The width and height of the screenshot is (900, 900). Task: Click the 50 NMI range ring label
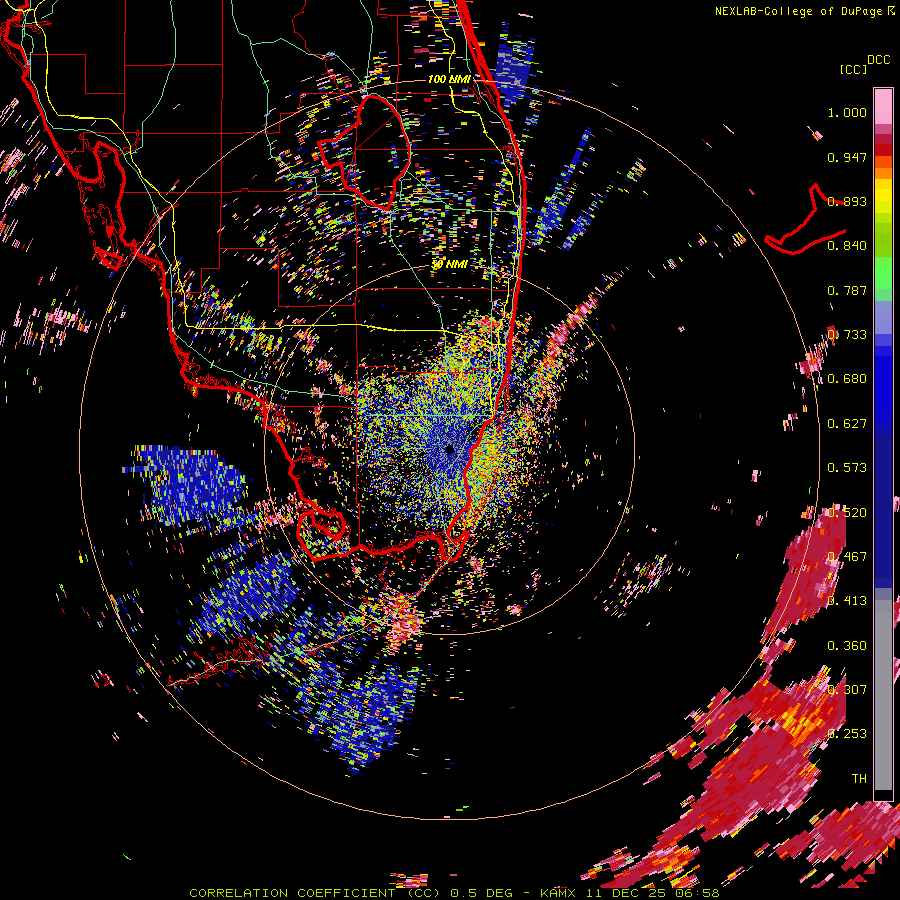pyautogui.click(x=449, y=264)
